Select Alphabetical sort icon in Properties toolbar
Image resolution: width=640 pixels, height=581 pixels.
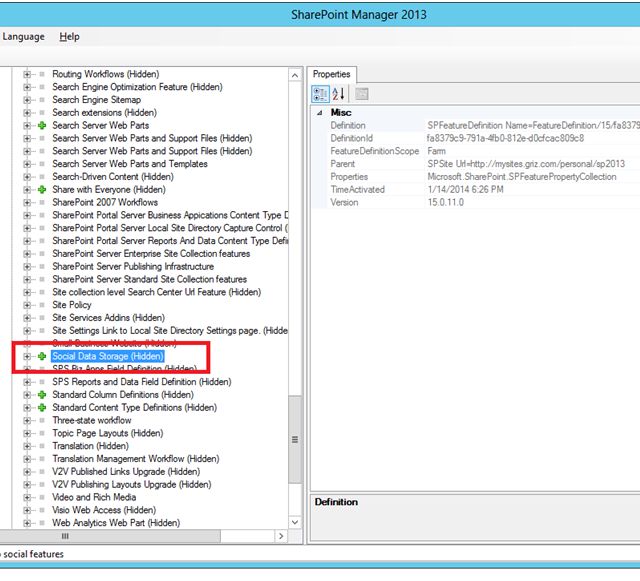click(x=338, y=94)
